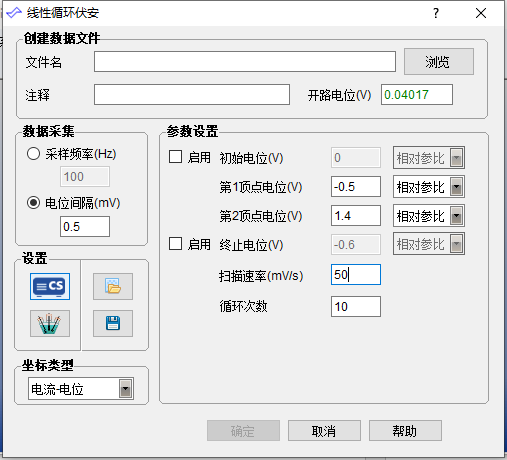
Task: Click the electrode cell setup icon
Action: coord(50,323)
